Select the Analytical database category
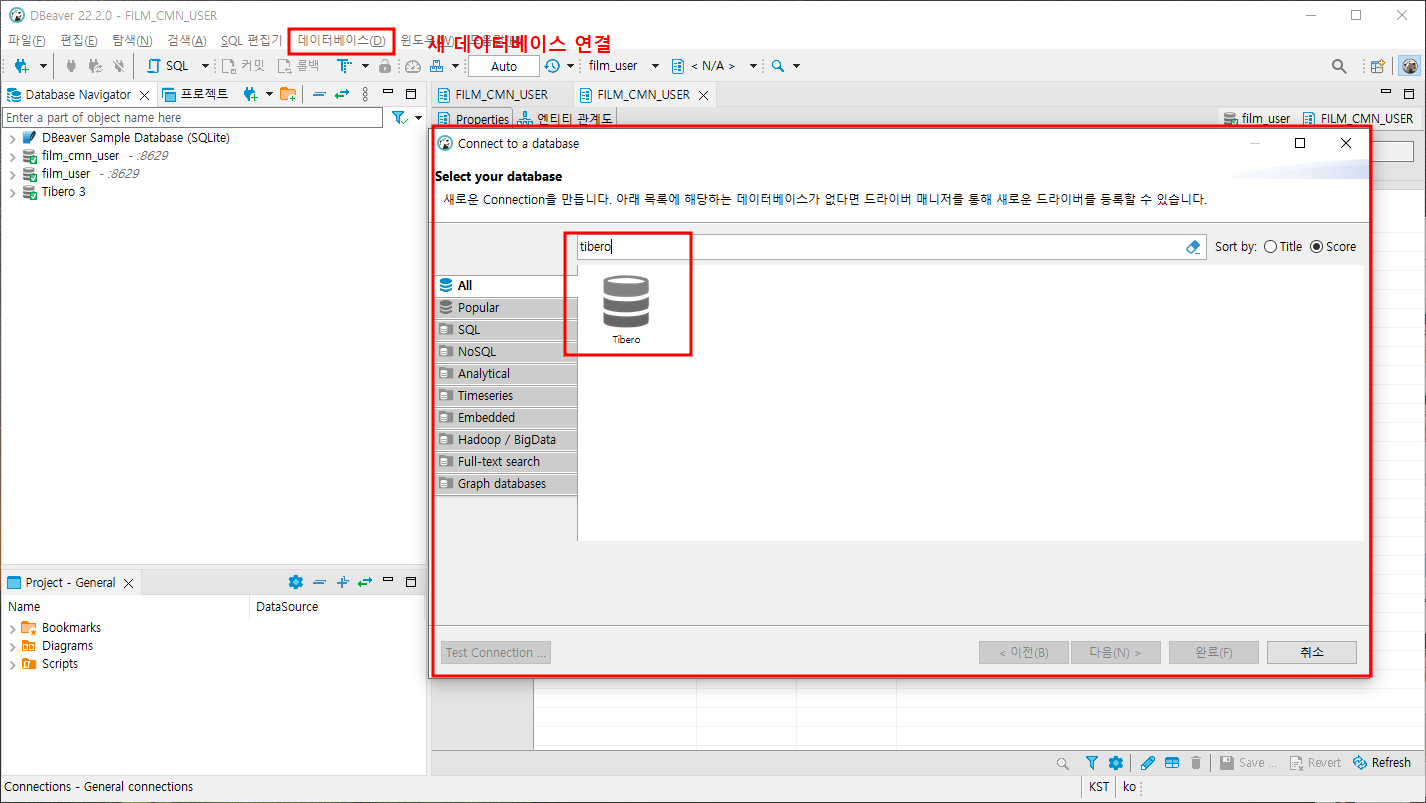This screenshot has height=803, width=1426. 507,374
